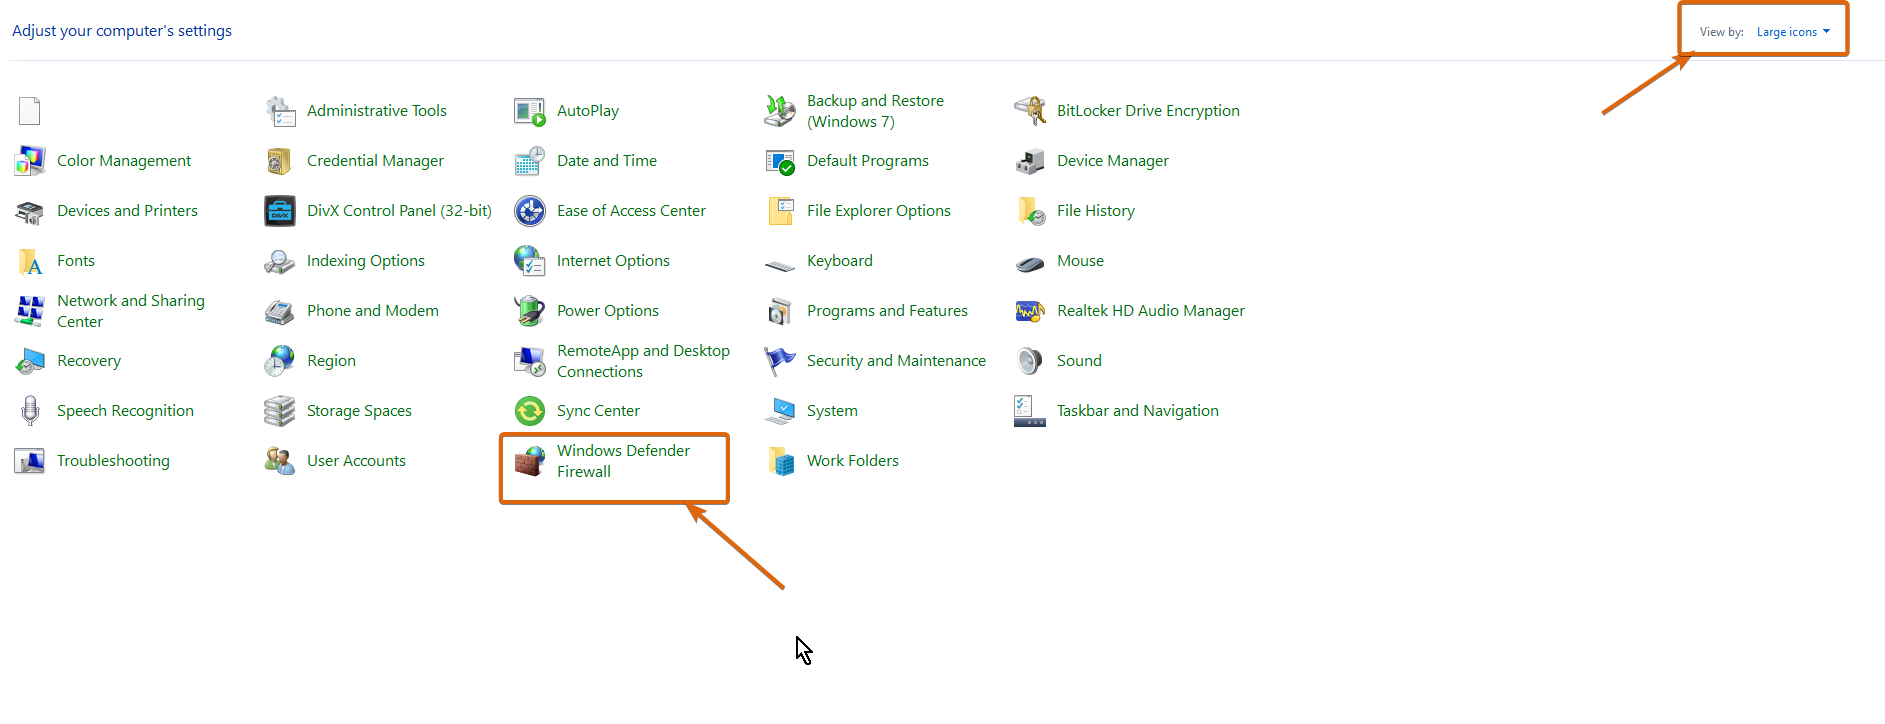1885x724 pixels.
Task: Open the Region settings link
Action: [x=331, y=361]
